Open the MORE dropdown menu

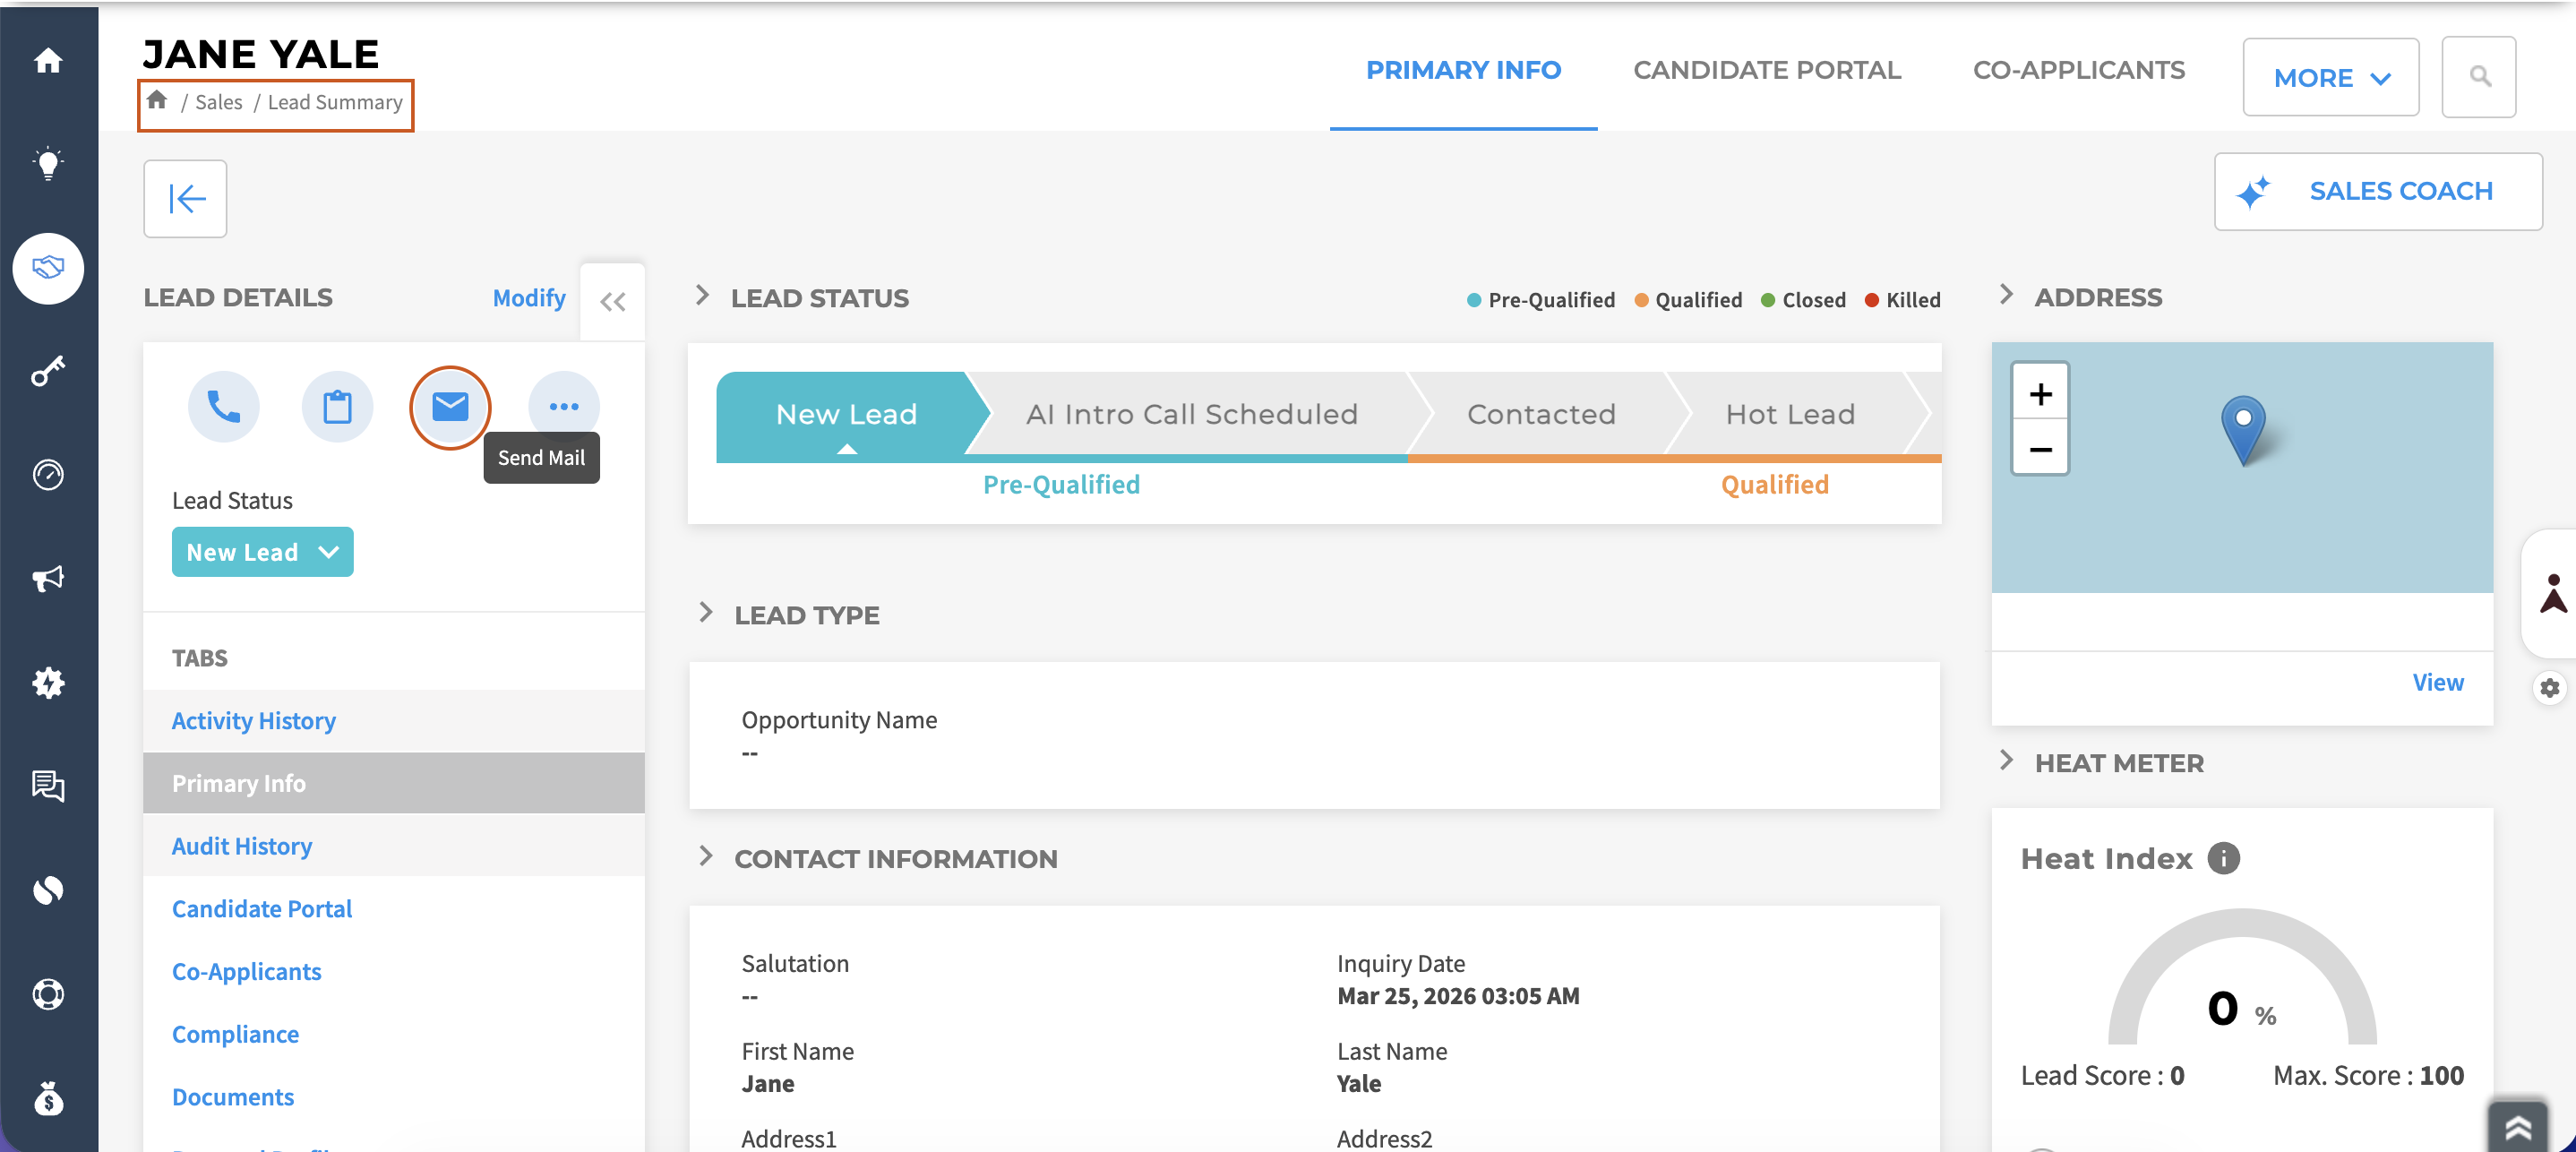[2331, 77]
